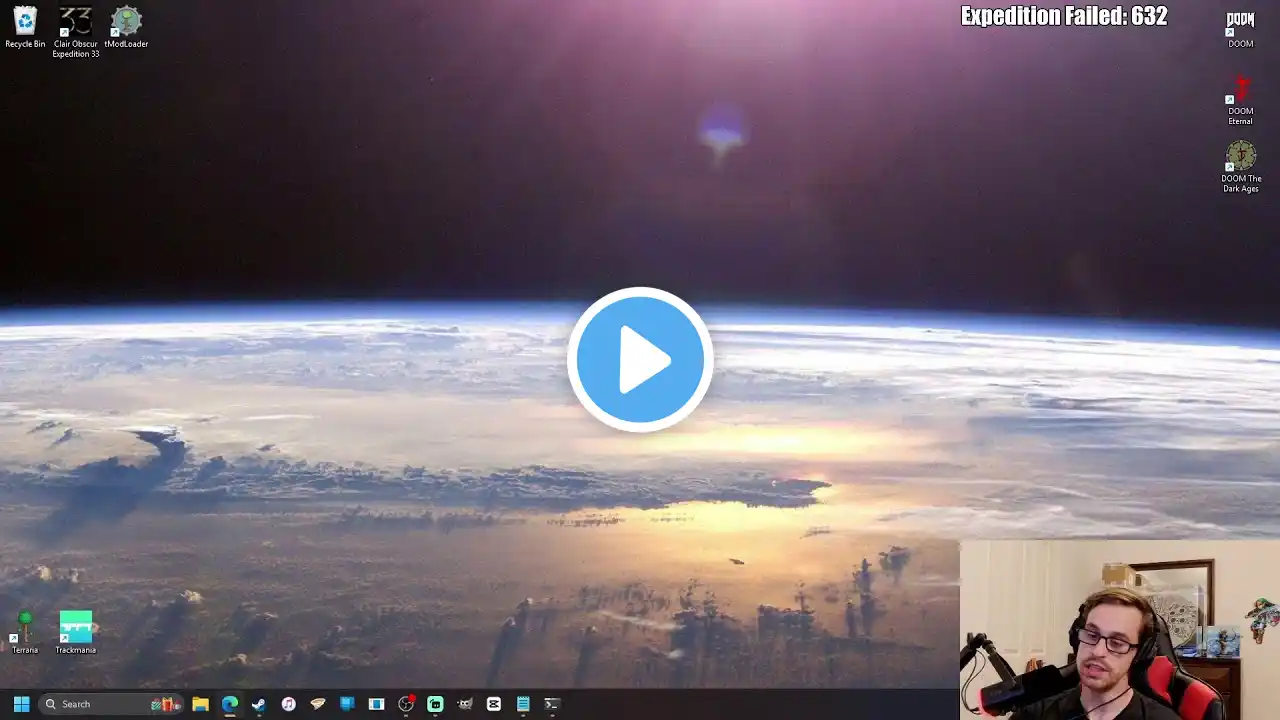Select the tModLoader desktop shortcut

point(126,27)
